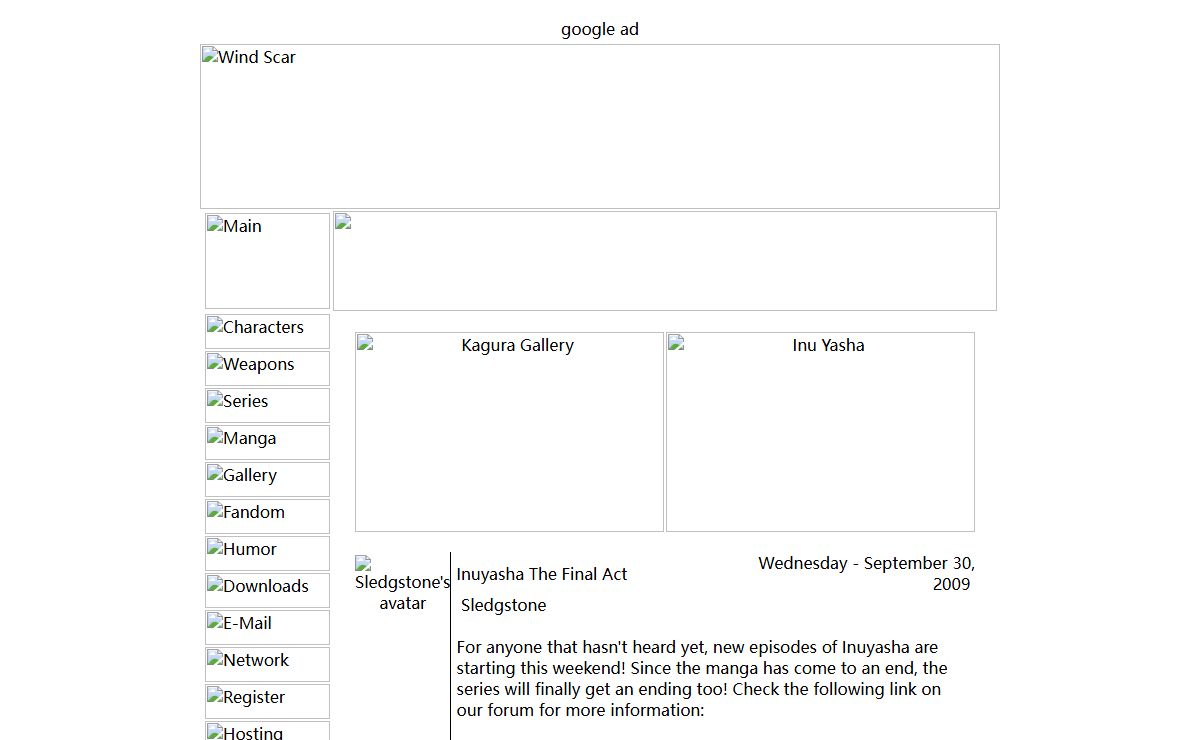
Task: Open the Main navigation image link
Action: pos(267,261)
